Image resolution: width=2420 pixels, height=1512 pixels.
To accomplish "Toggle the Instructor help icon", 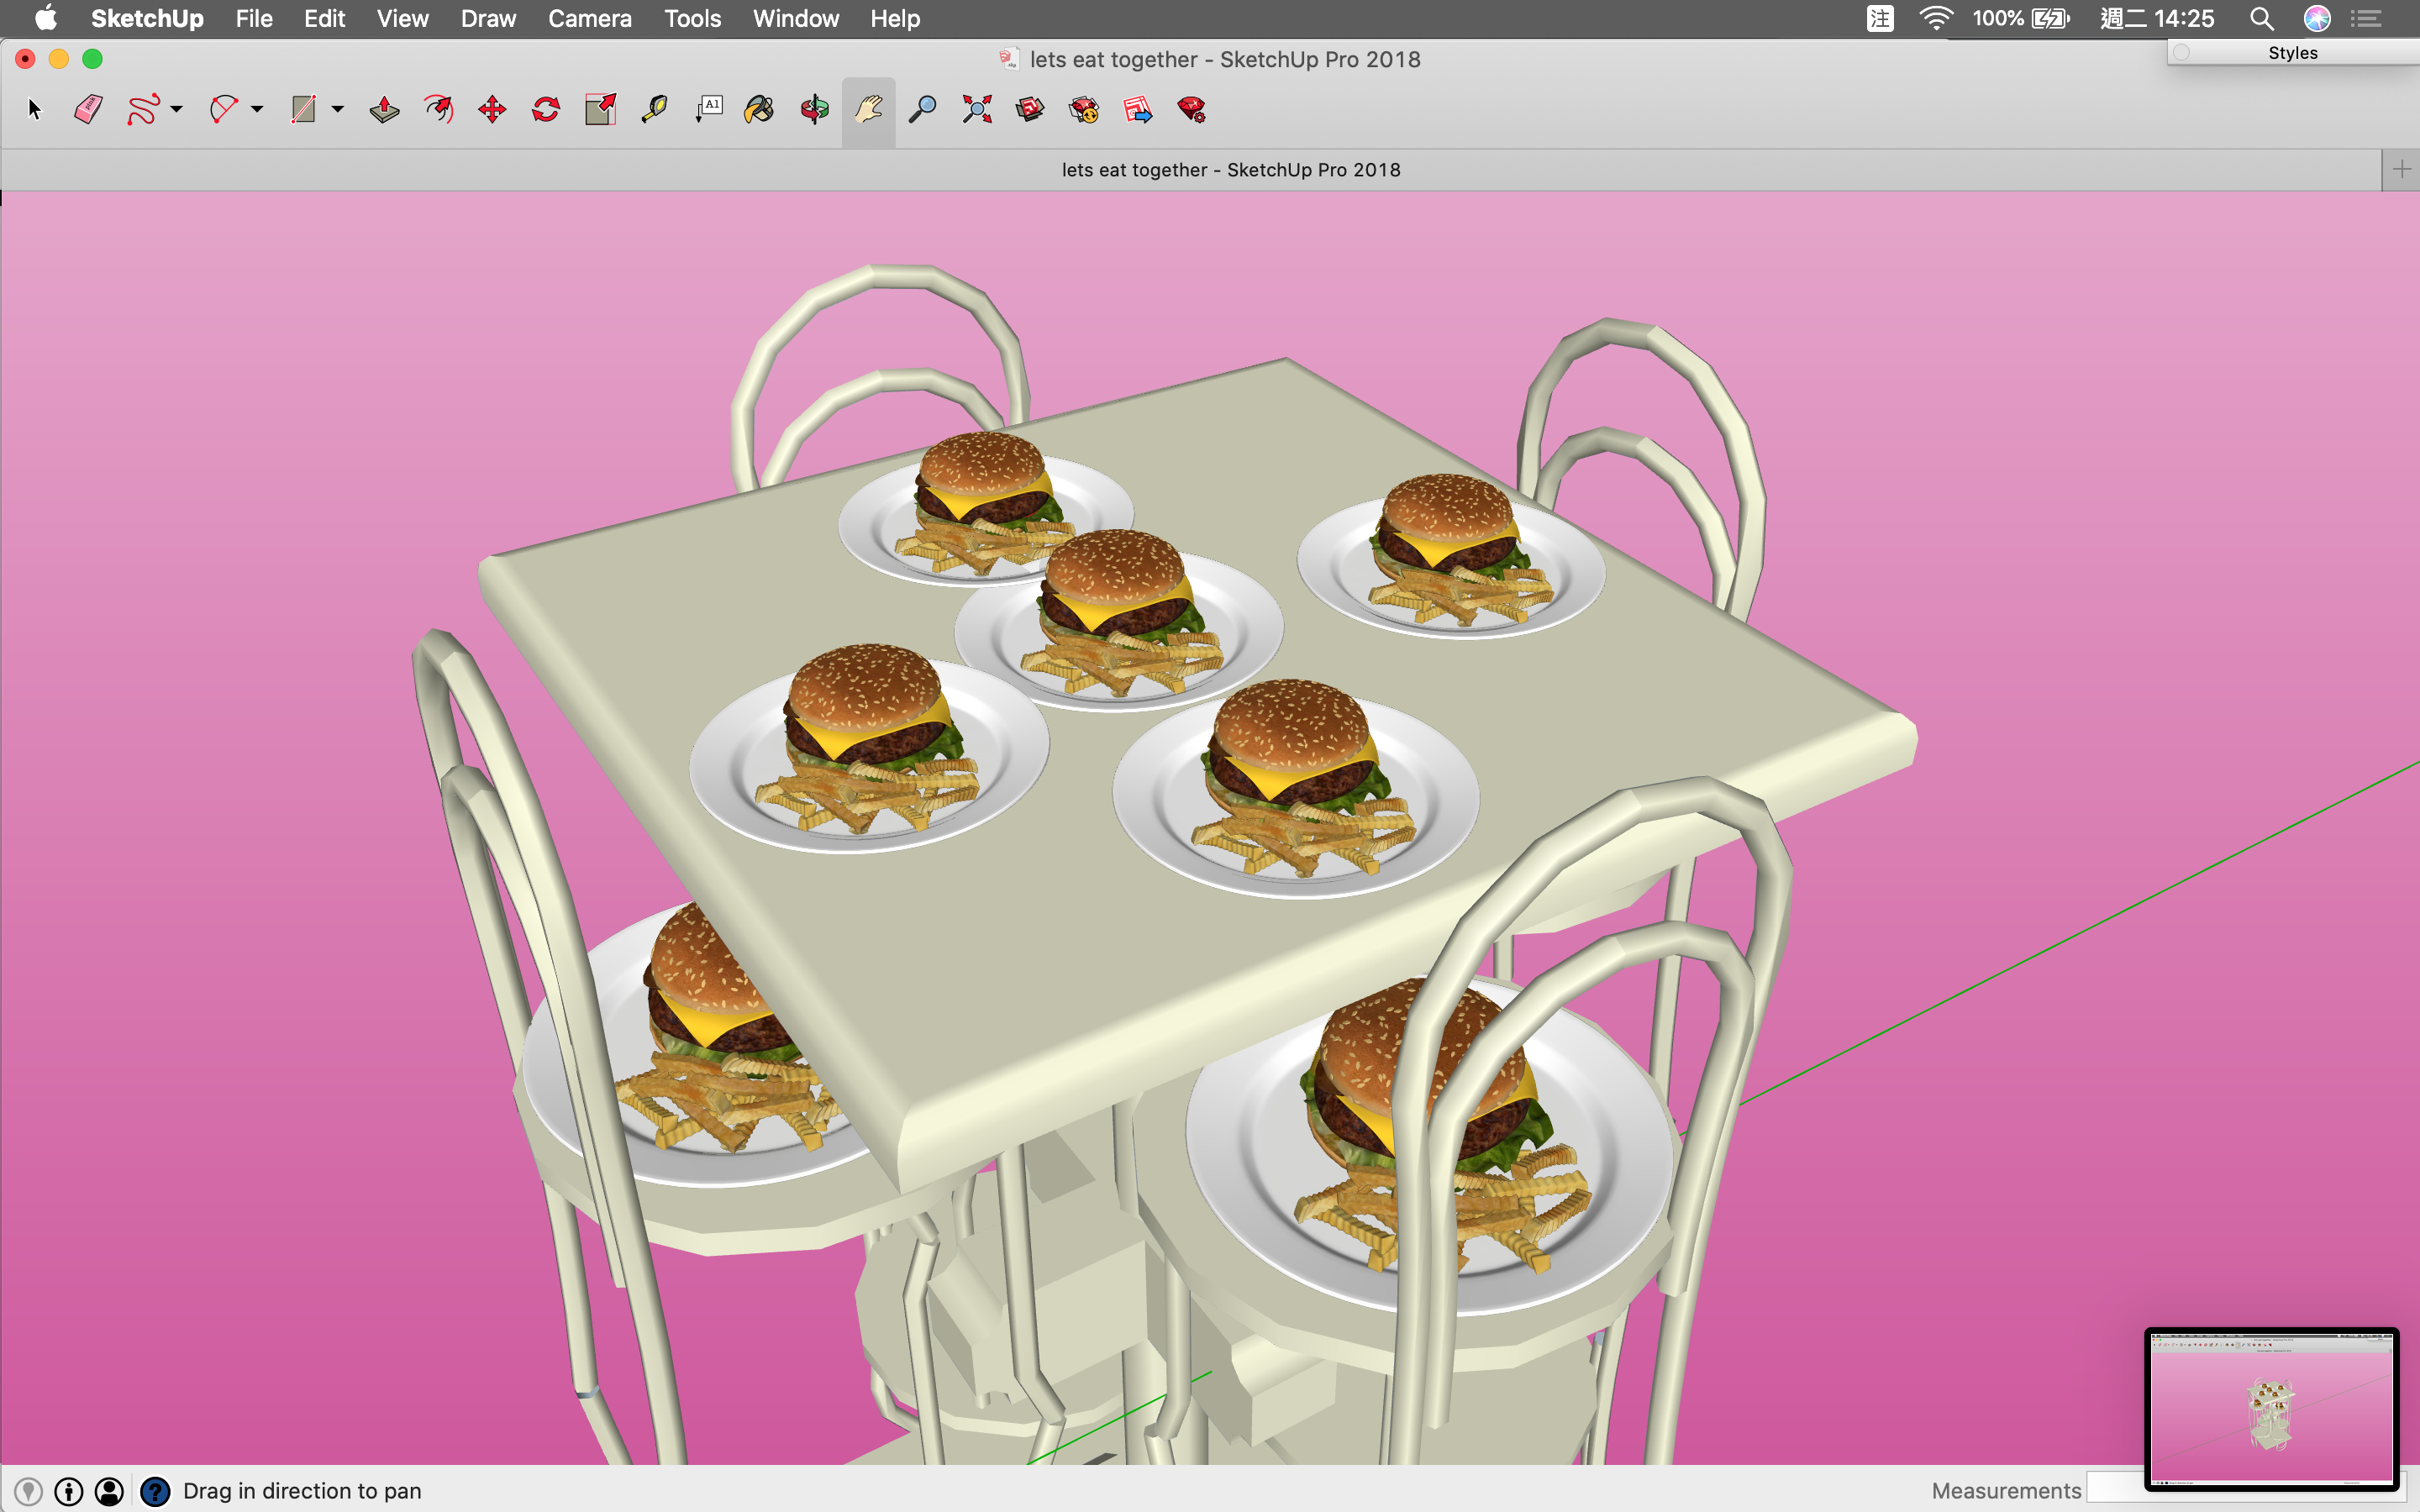I will pyautogui.click(x=155, y=1491).
